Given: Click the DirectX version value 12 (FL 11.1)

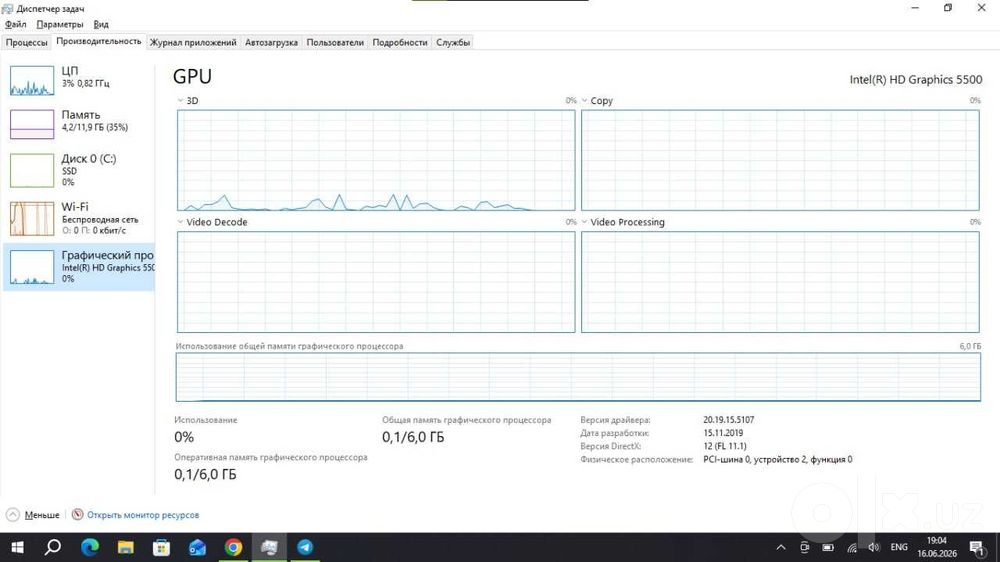Looking at the screenshot, I should tap(724, 446).
